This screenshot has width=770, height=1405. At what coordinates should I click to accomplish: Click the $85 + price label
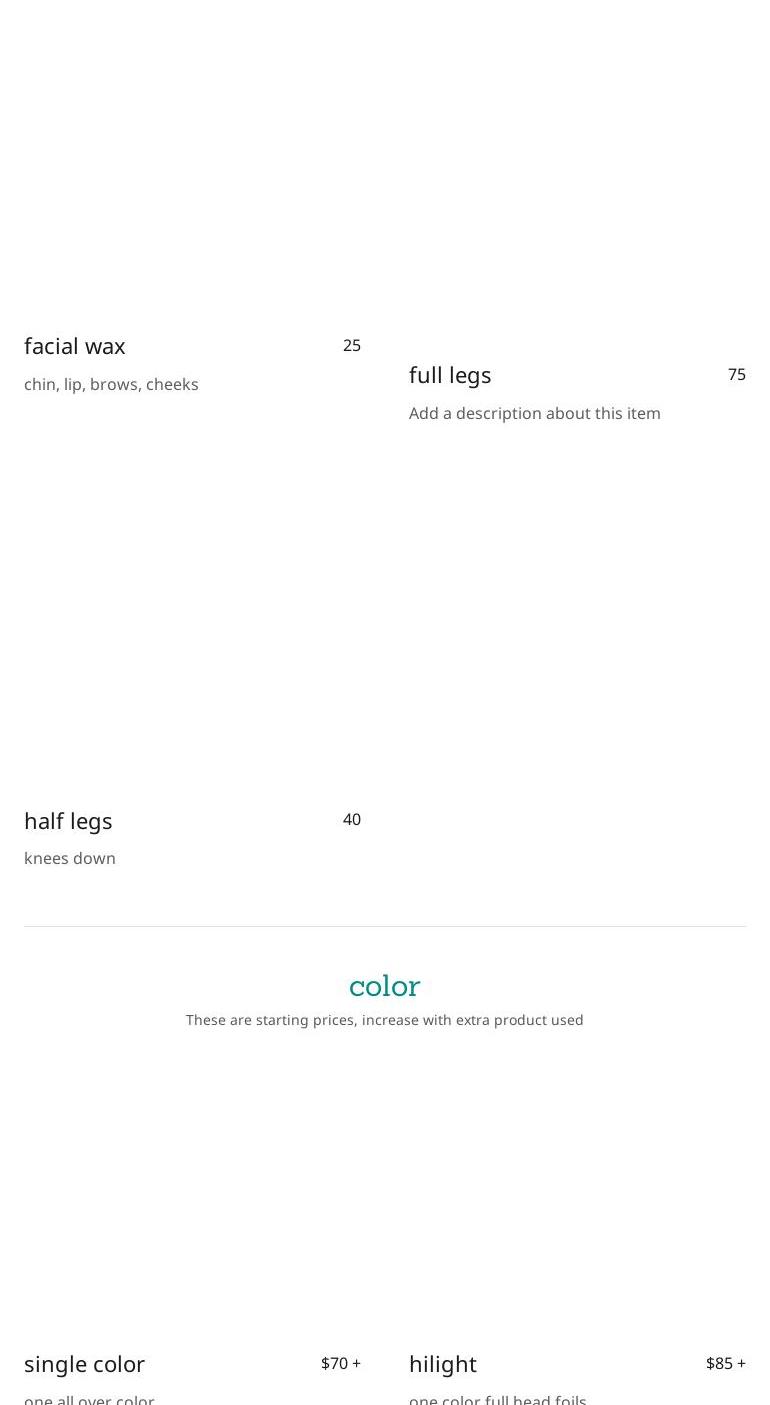tap(726, 1363)
